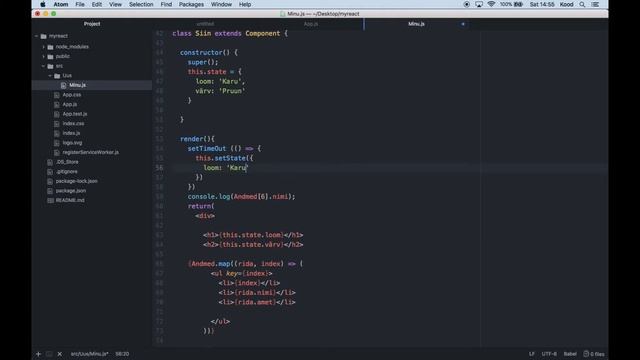This screenshot has height=360, width=640.
Task: Click the LF line ending selector
Action: click(x=531, y=354)
